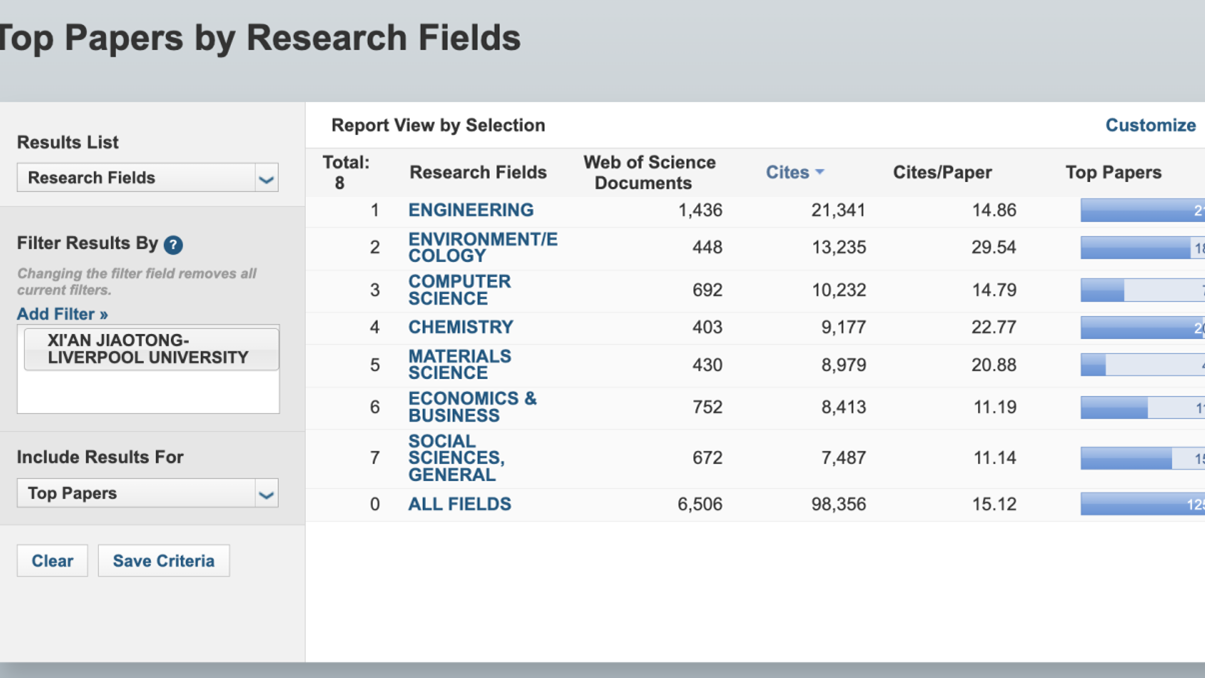Screen dimensions: 1205x678
Task: Open the COMPUTER SCIENCE field link
Action: point(459,290)
